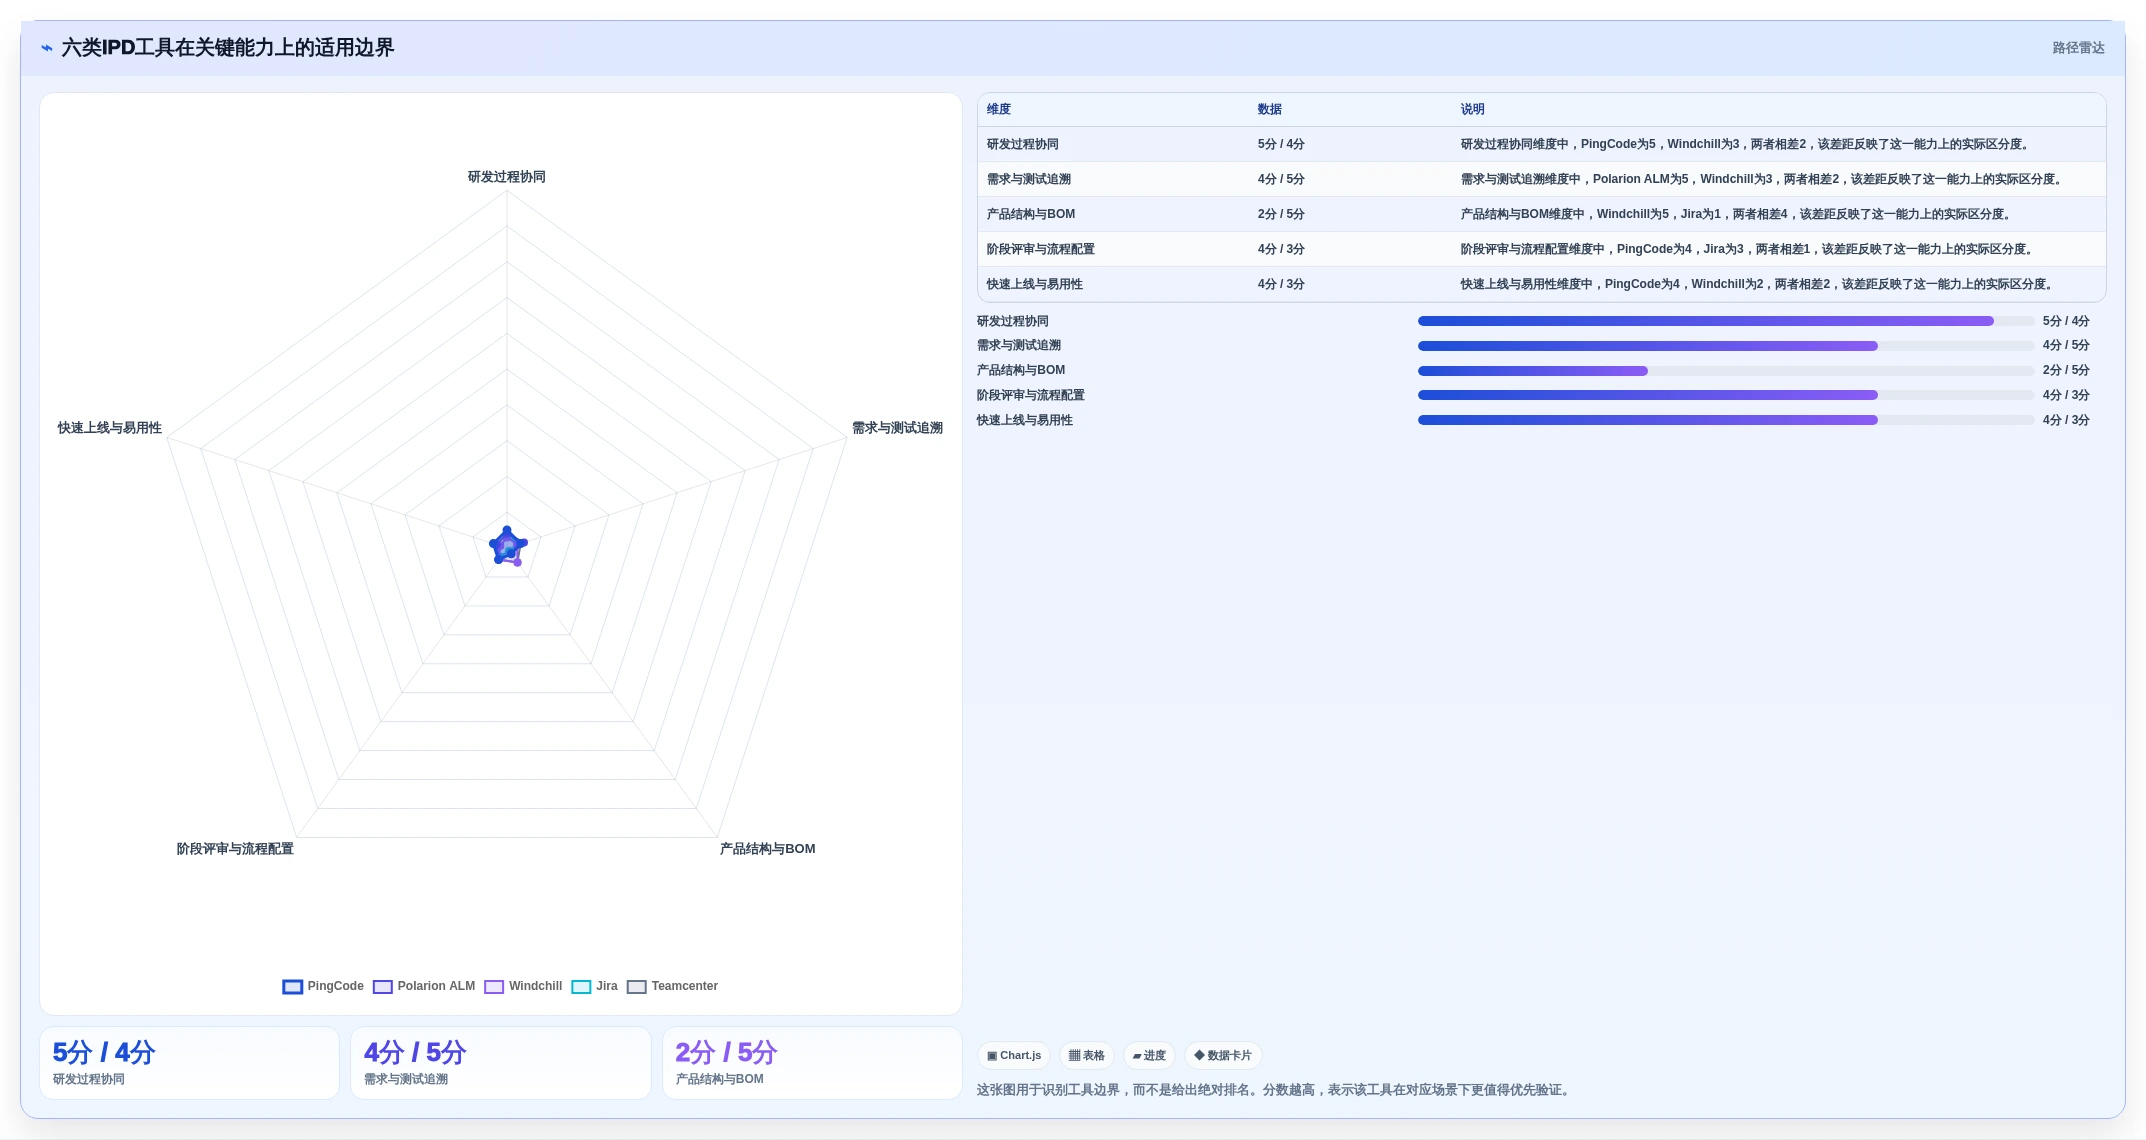Click the 六类IPD工具 page title
This screenshot has height=1140, width=2146.
point(228,48)
